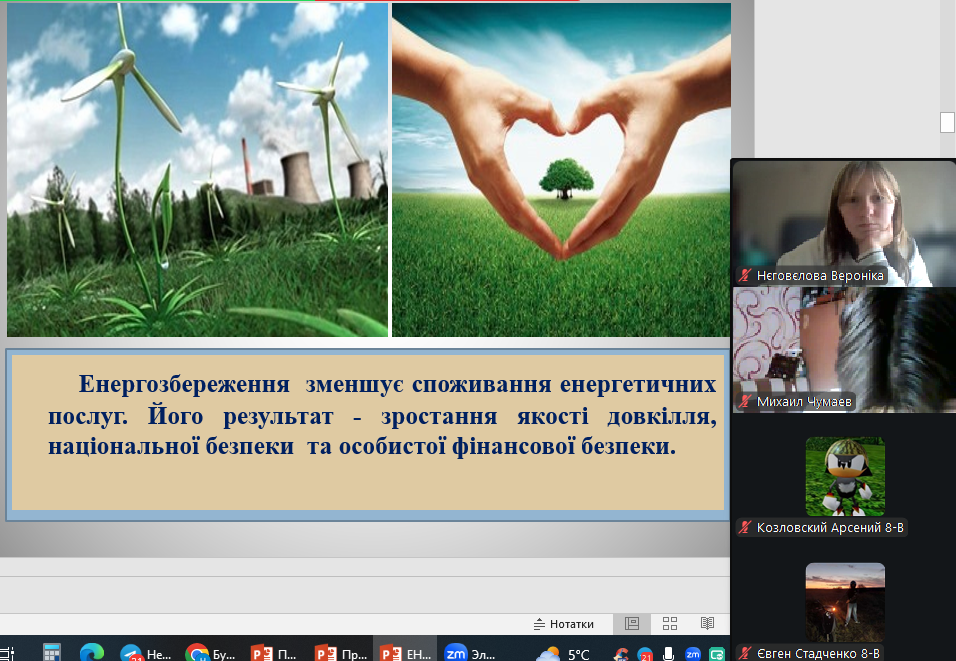Click Євген Стадченко's profile picture
Viewport: 956px width, 661px height.
tap(845, 602)
